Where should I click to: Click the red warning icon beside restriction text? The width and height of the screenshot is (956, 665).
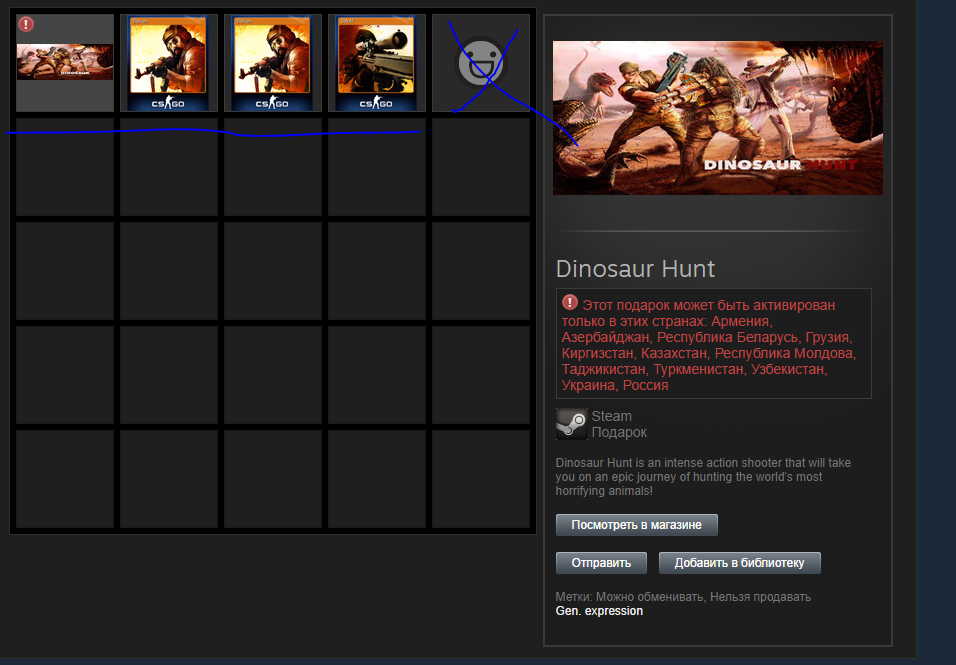(x=569, y=302)
